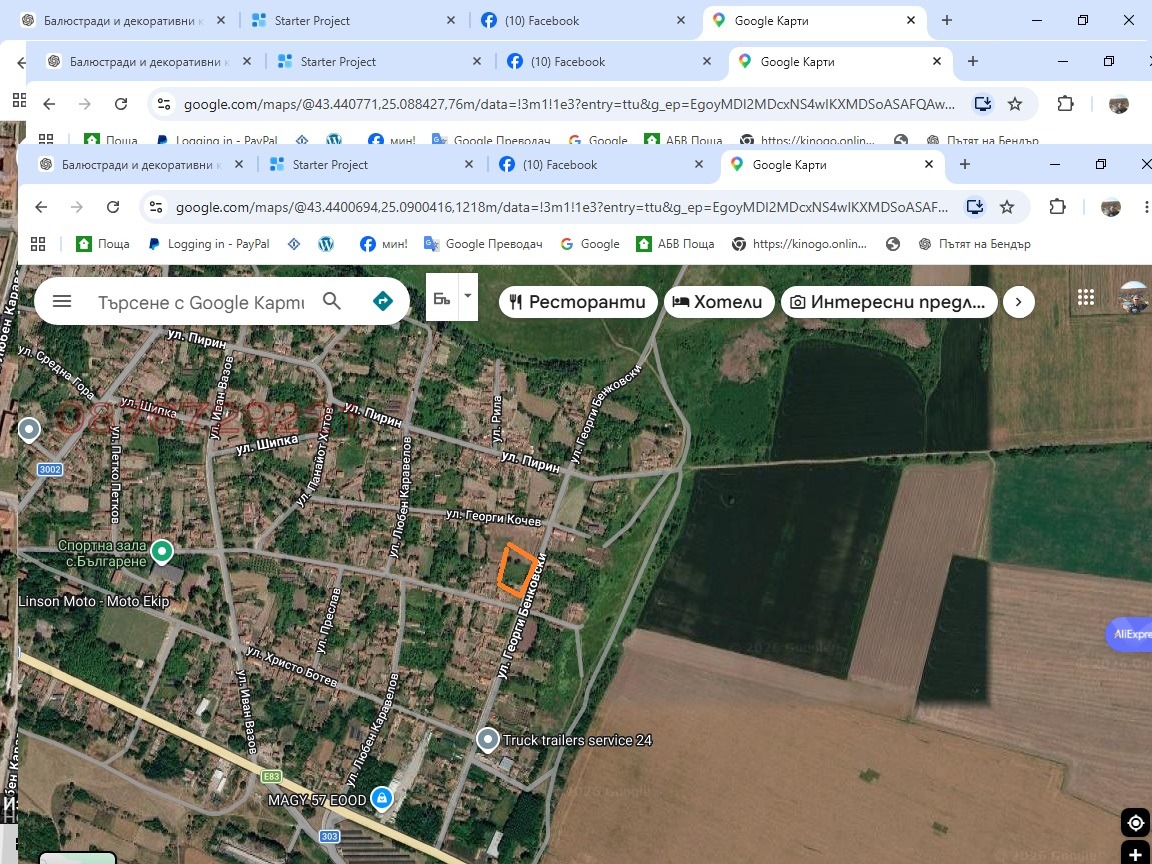This screenshot has width=1152, height=864.
Task: Open Logging in - PayPal bookmark in front window
Action: 209,244
